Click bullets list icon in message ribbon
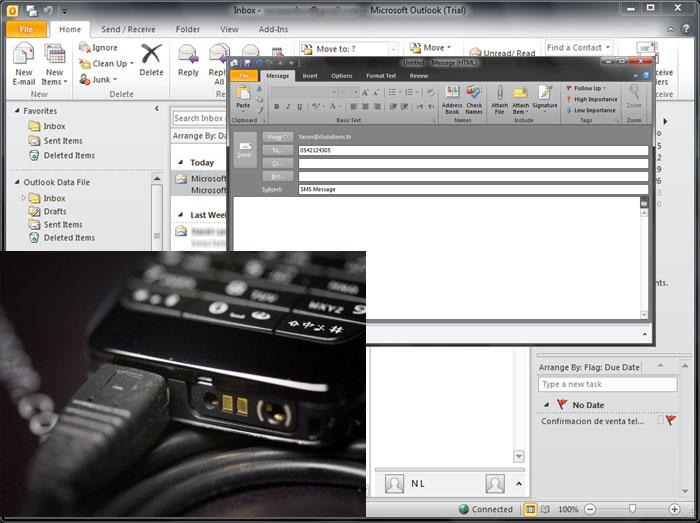Screen dimensions: 700x523 click(x=392, y=92)
